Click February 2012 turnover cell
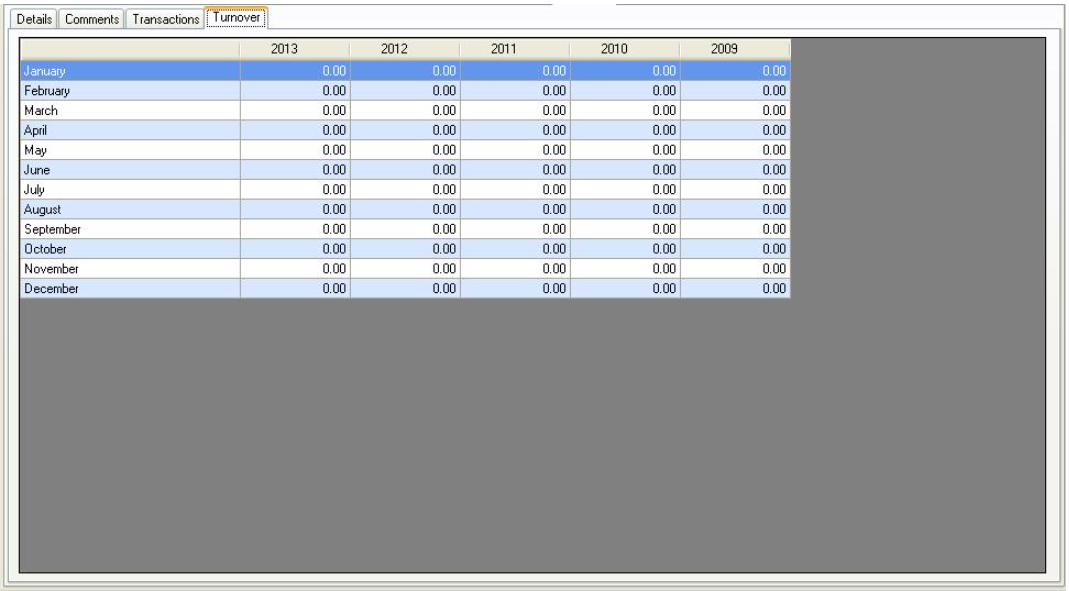This screenshot has height=591, width=1069. click(x=405, y=91)
